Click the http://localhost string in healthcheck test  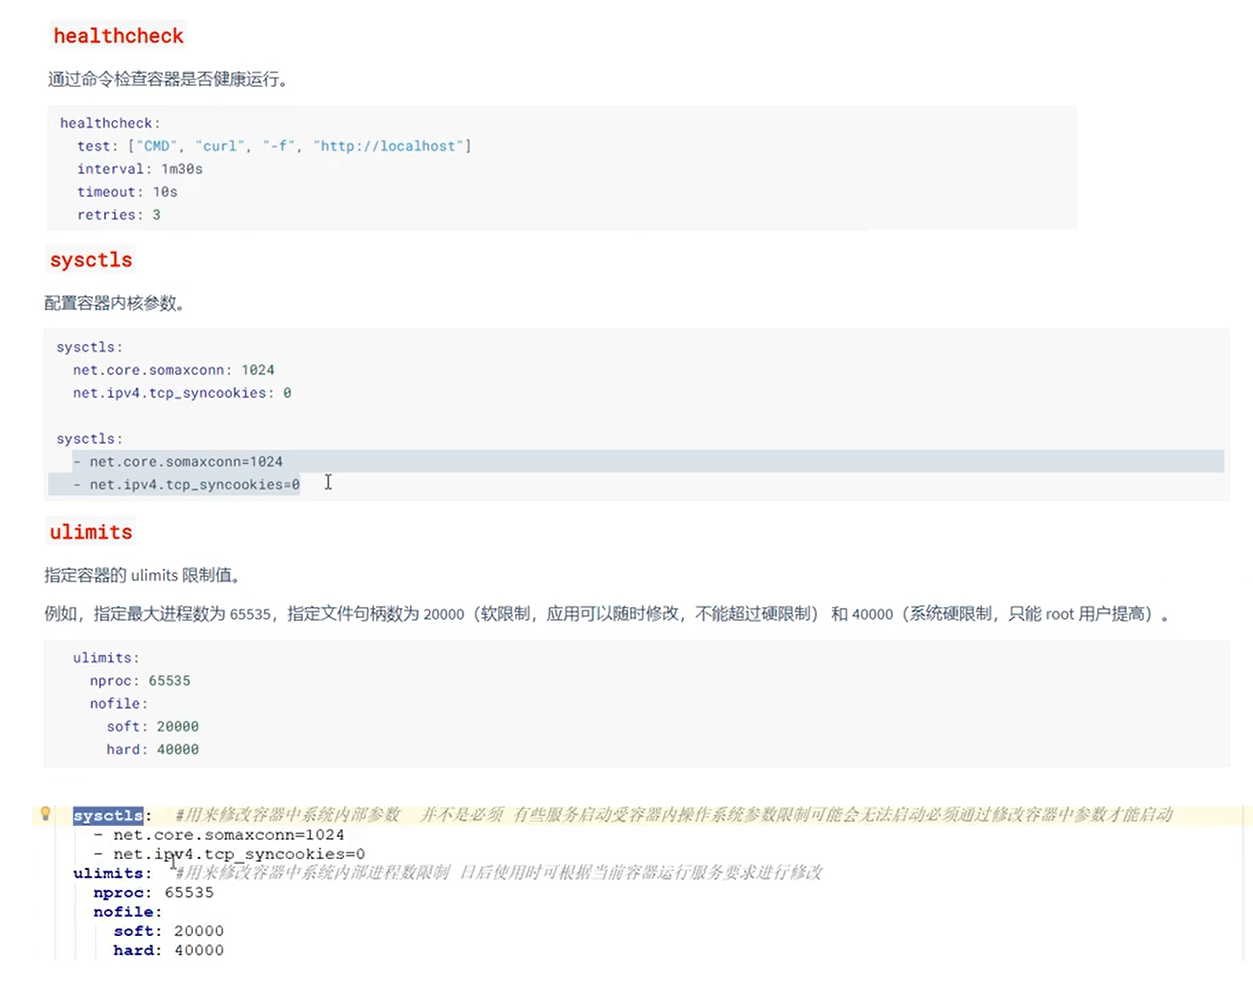(x=390, y=146)
